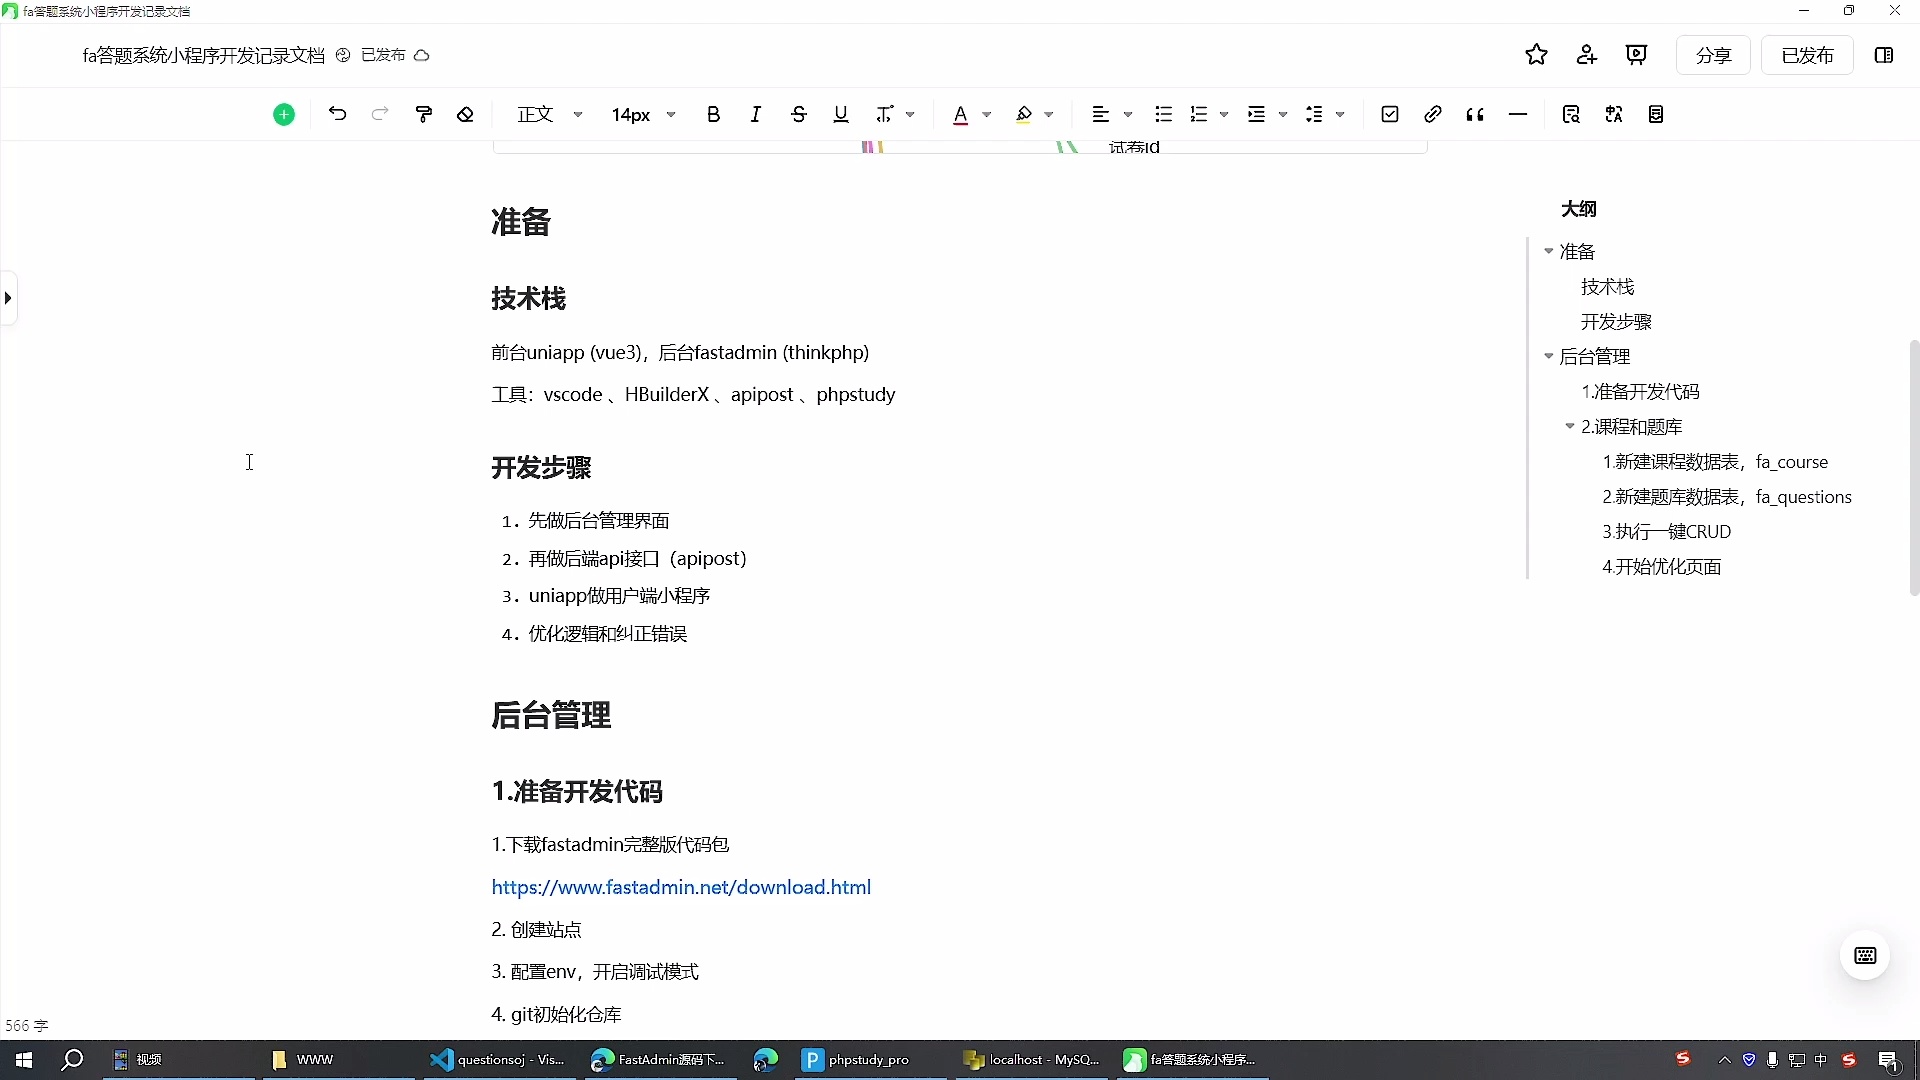Open the floating keyboard shortcut button
The height and width of the screenshot is (1080, 1920).
[x=1865, y=955]
